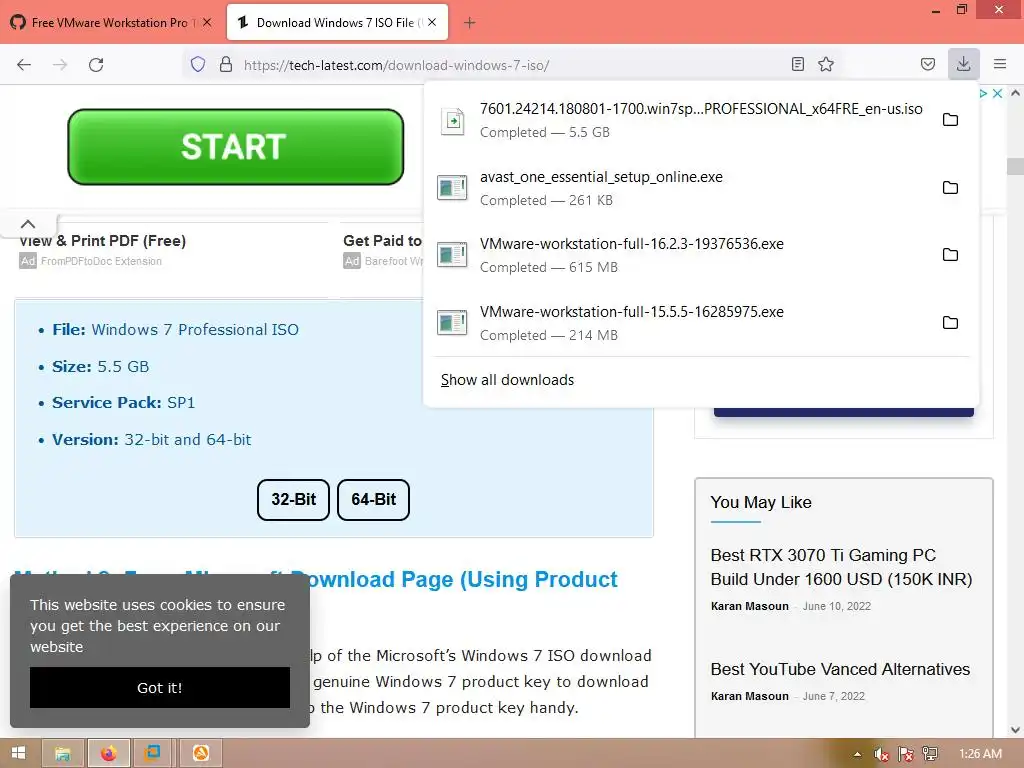Go back with the browser back arrow
The height and width of the screenshot is (768, 1024).
tap(24, 64)
